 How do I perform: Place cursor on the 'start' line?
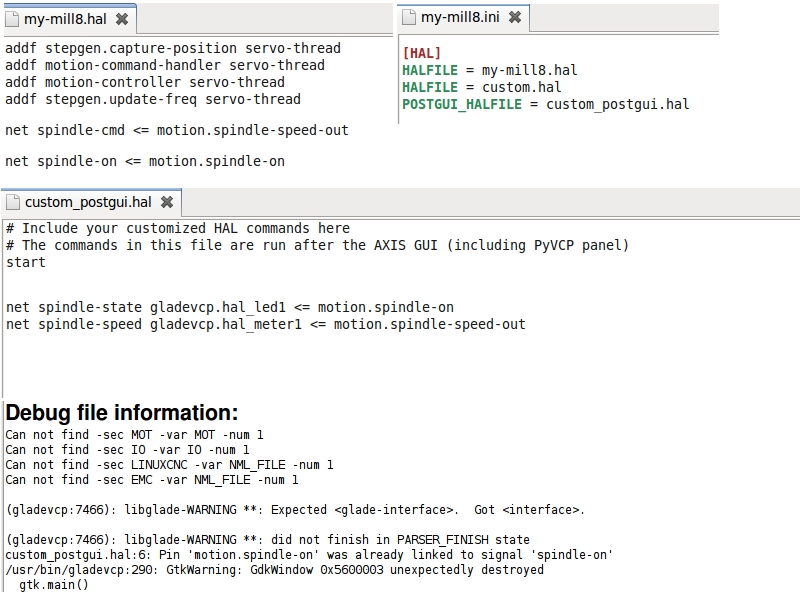point(26,262)
